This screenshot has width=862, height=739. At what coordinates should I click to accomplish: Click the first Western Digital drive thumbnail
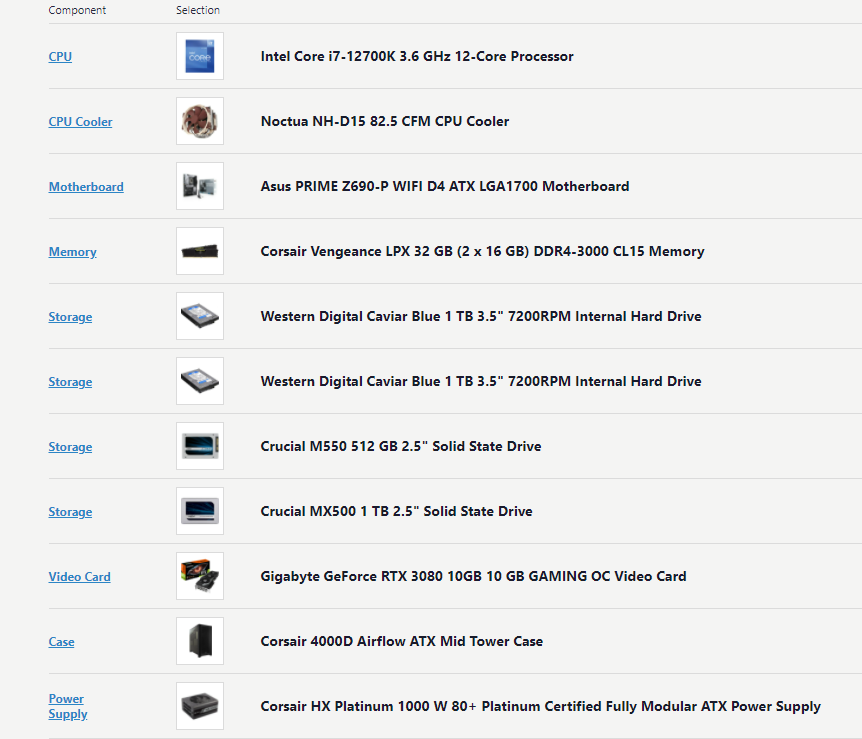(199, 316)
